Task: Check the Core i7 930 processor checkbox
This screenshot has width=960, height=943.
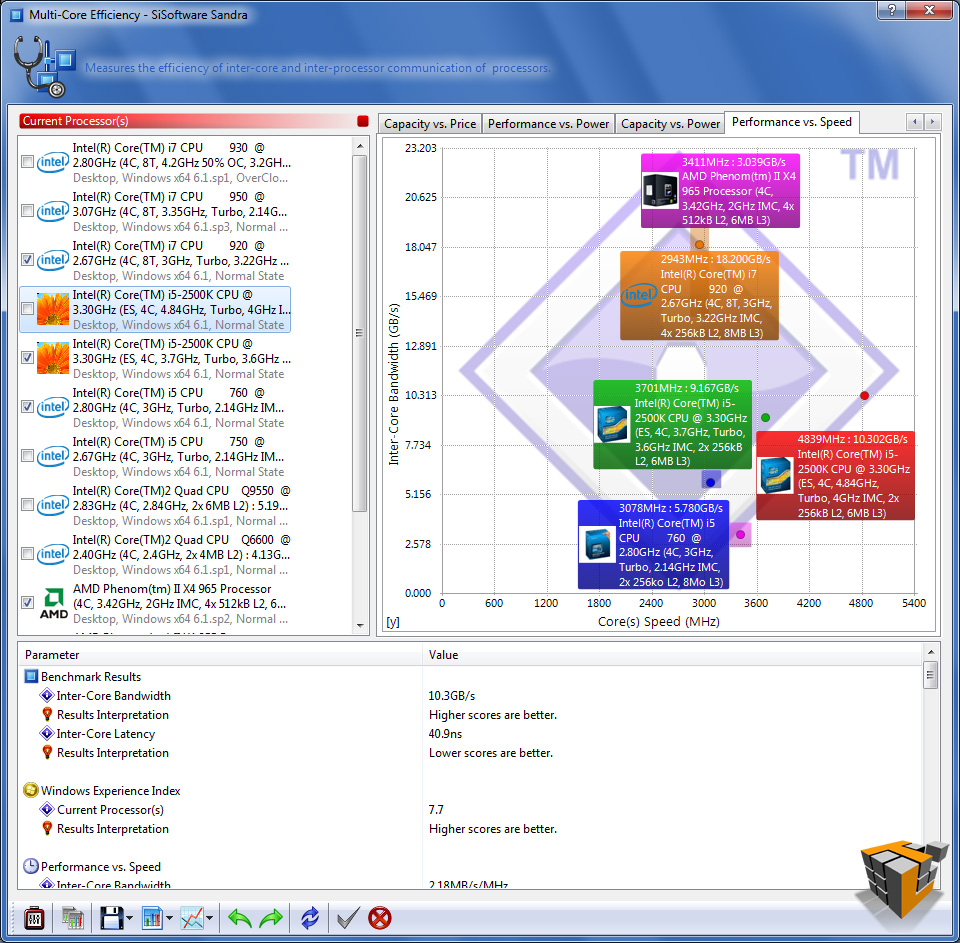Action: tap(27, 162)
